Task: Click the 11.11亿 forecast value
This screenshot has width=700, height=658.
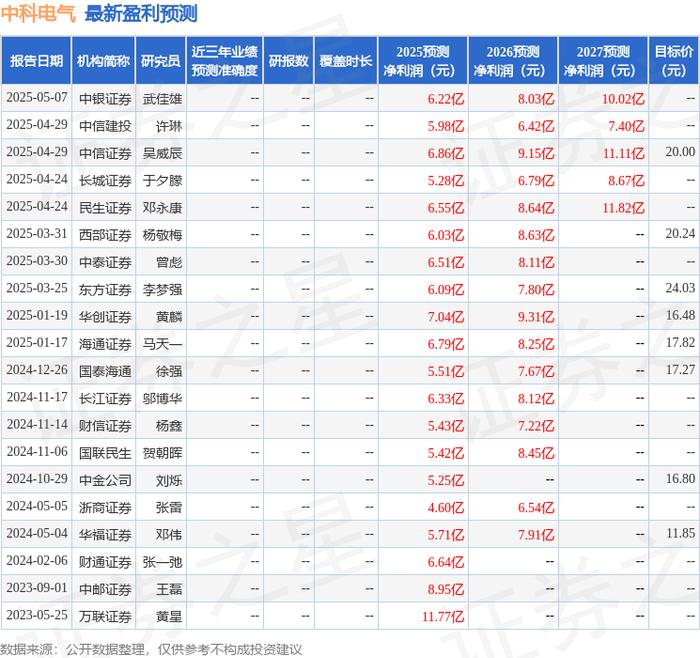Action: [x=624, y=153]
